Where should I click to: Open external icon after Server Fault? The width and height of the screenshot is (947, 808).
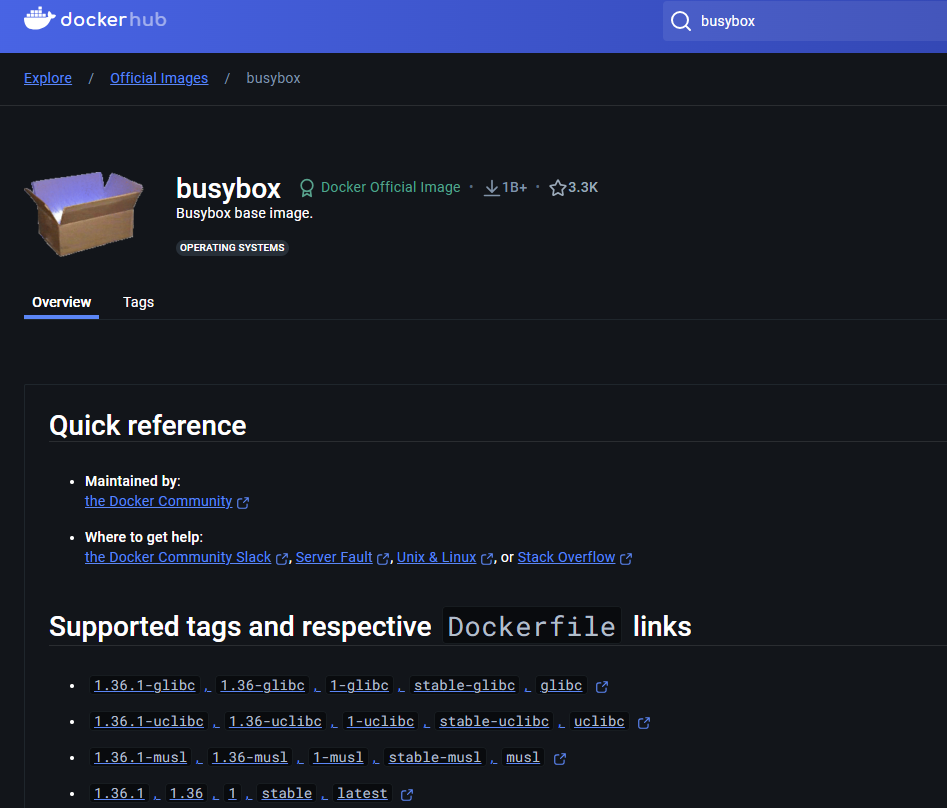(x=382, y=559)
